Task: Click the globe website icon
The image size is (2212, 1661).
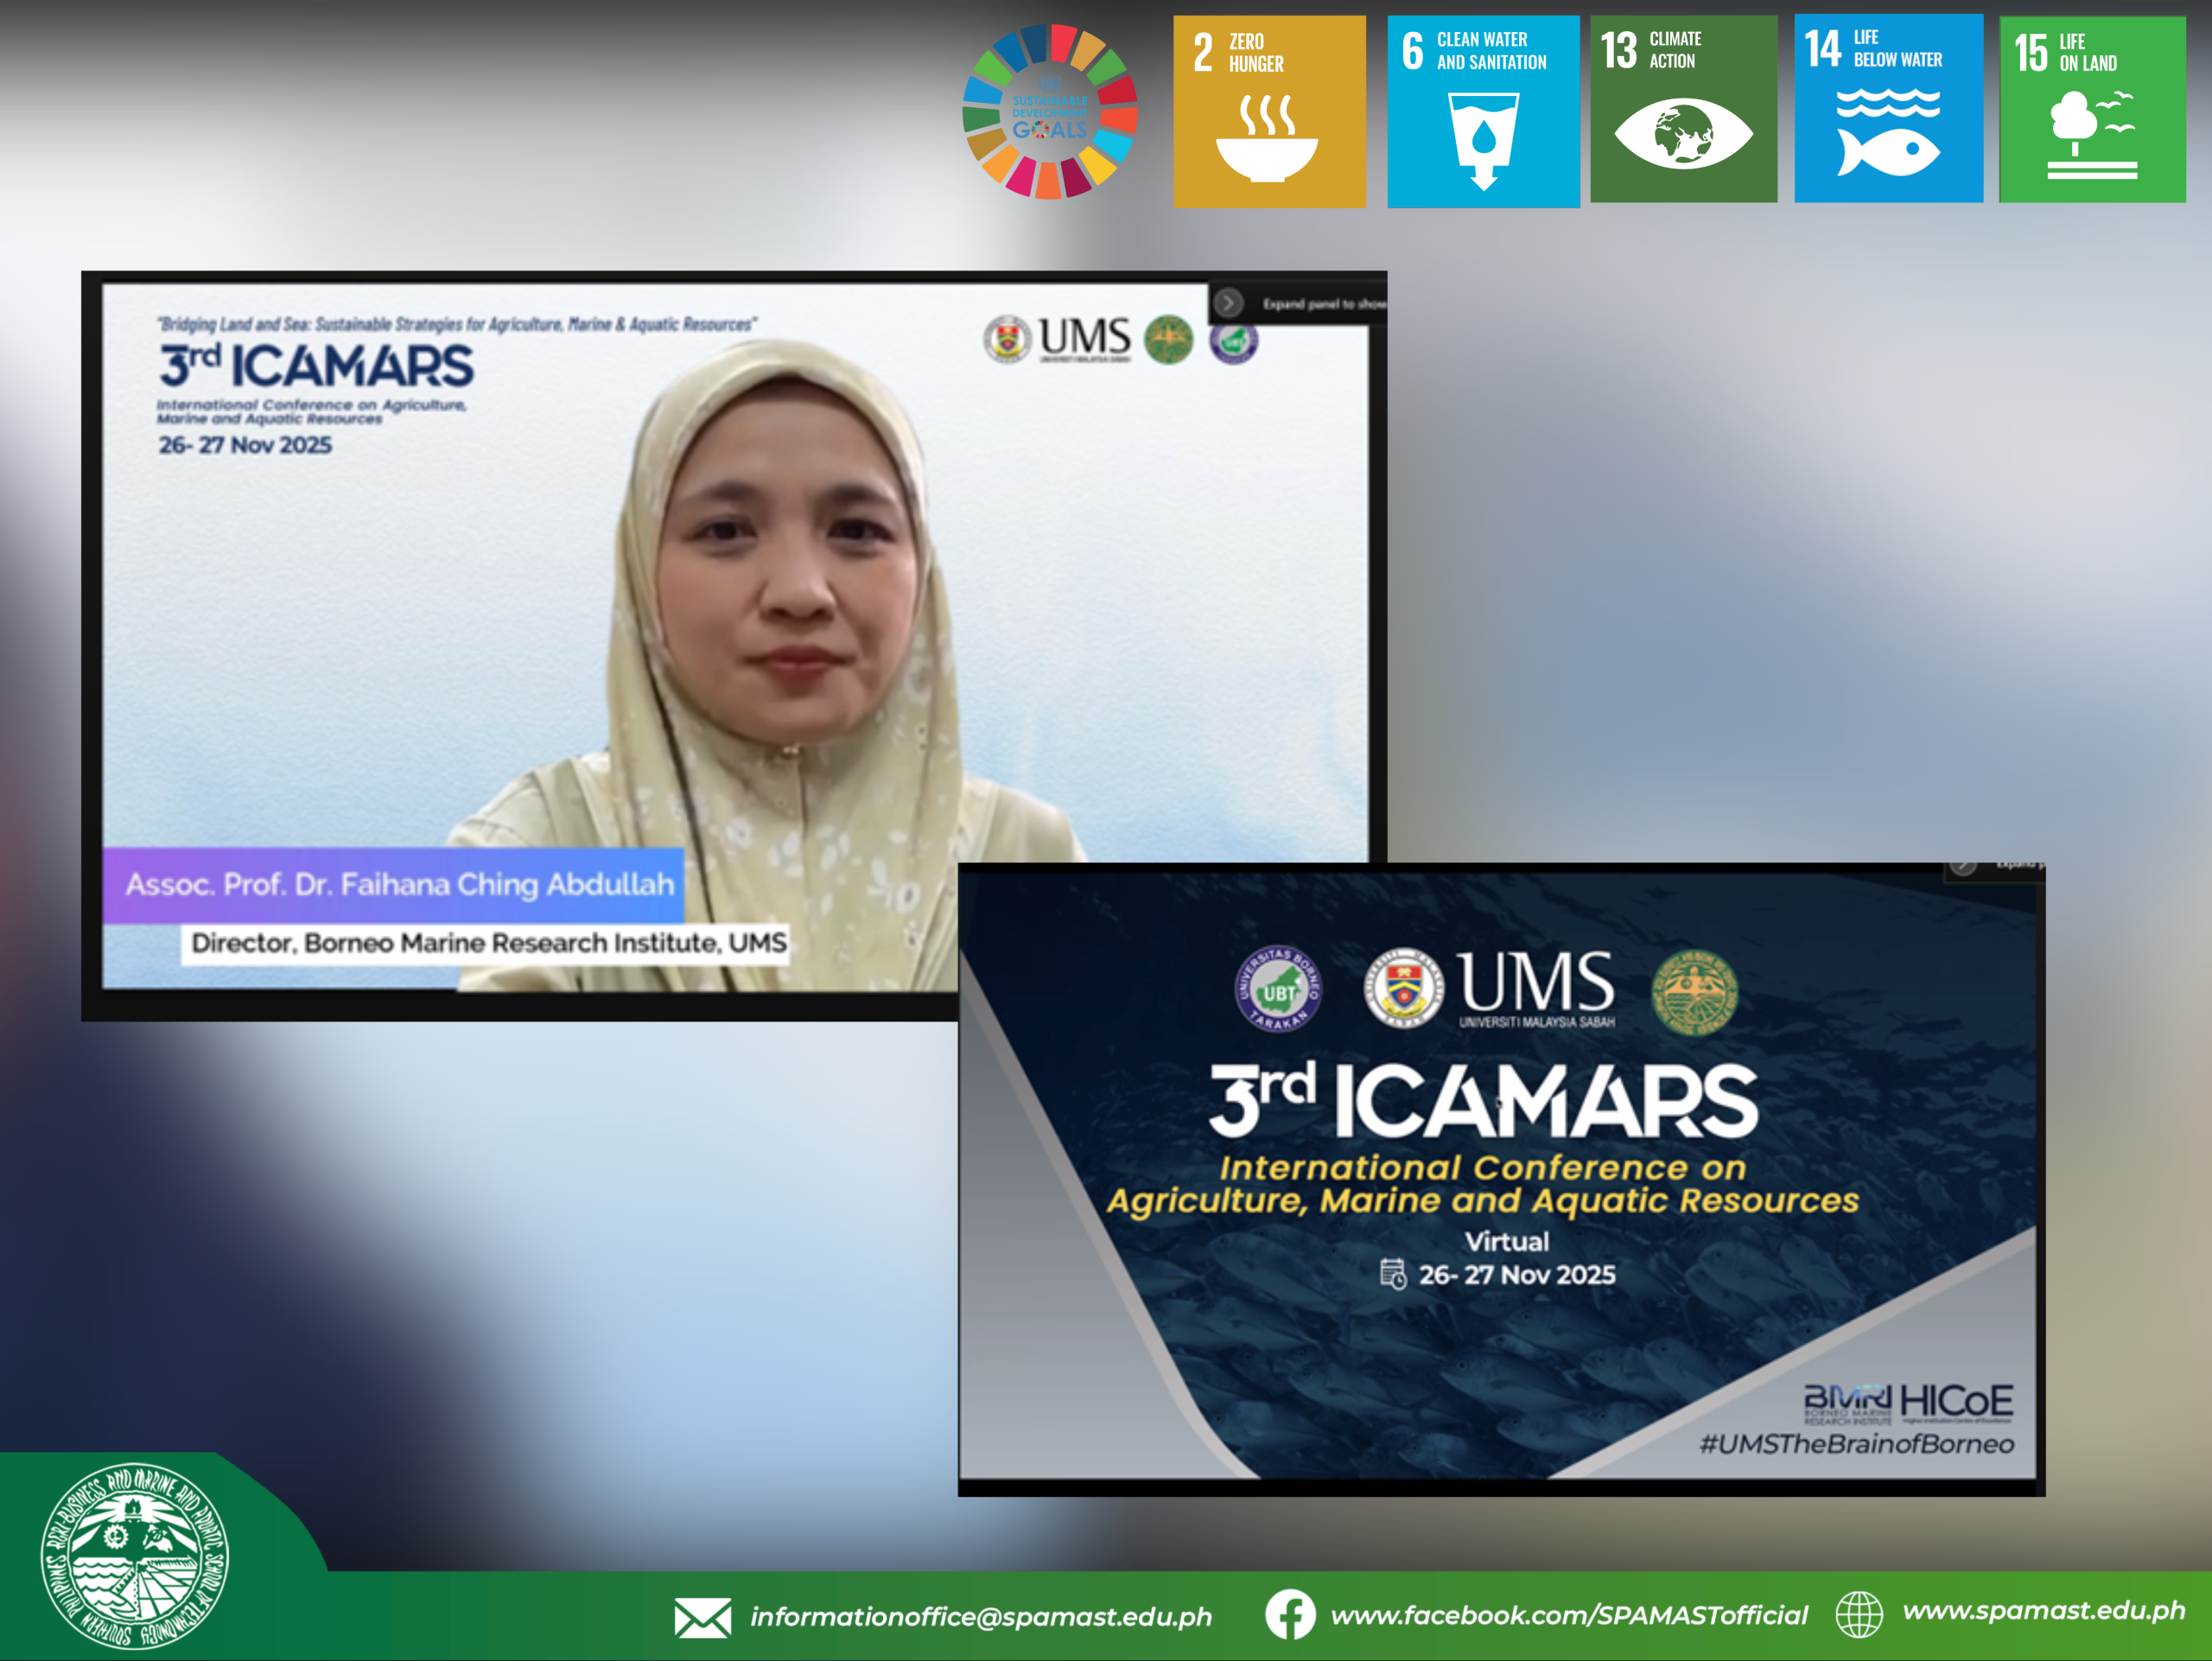Action: 1859,1614
